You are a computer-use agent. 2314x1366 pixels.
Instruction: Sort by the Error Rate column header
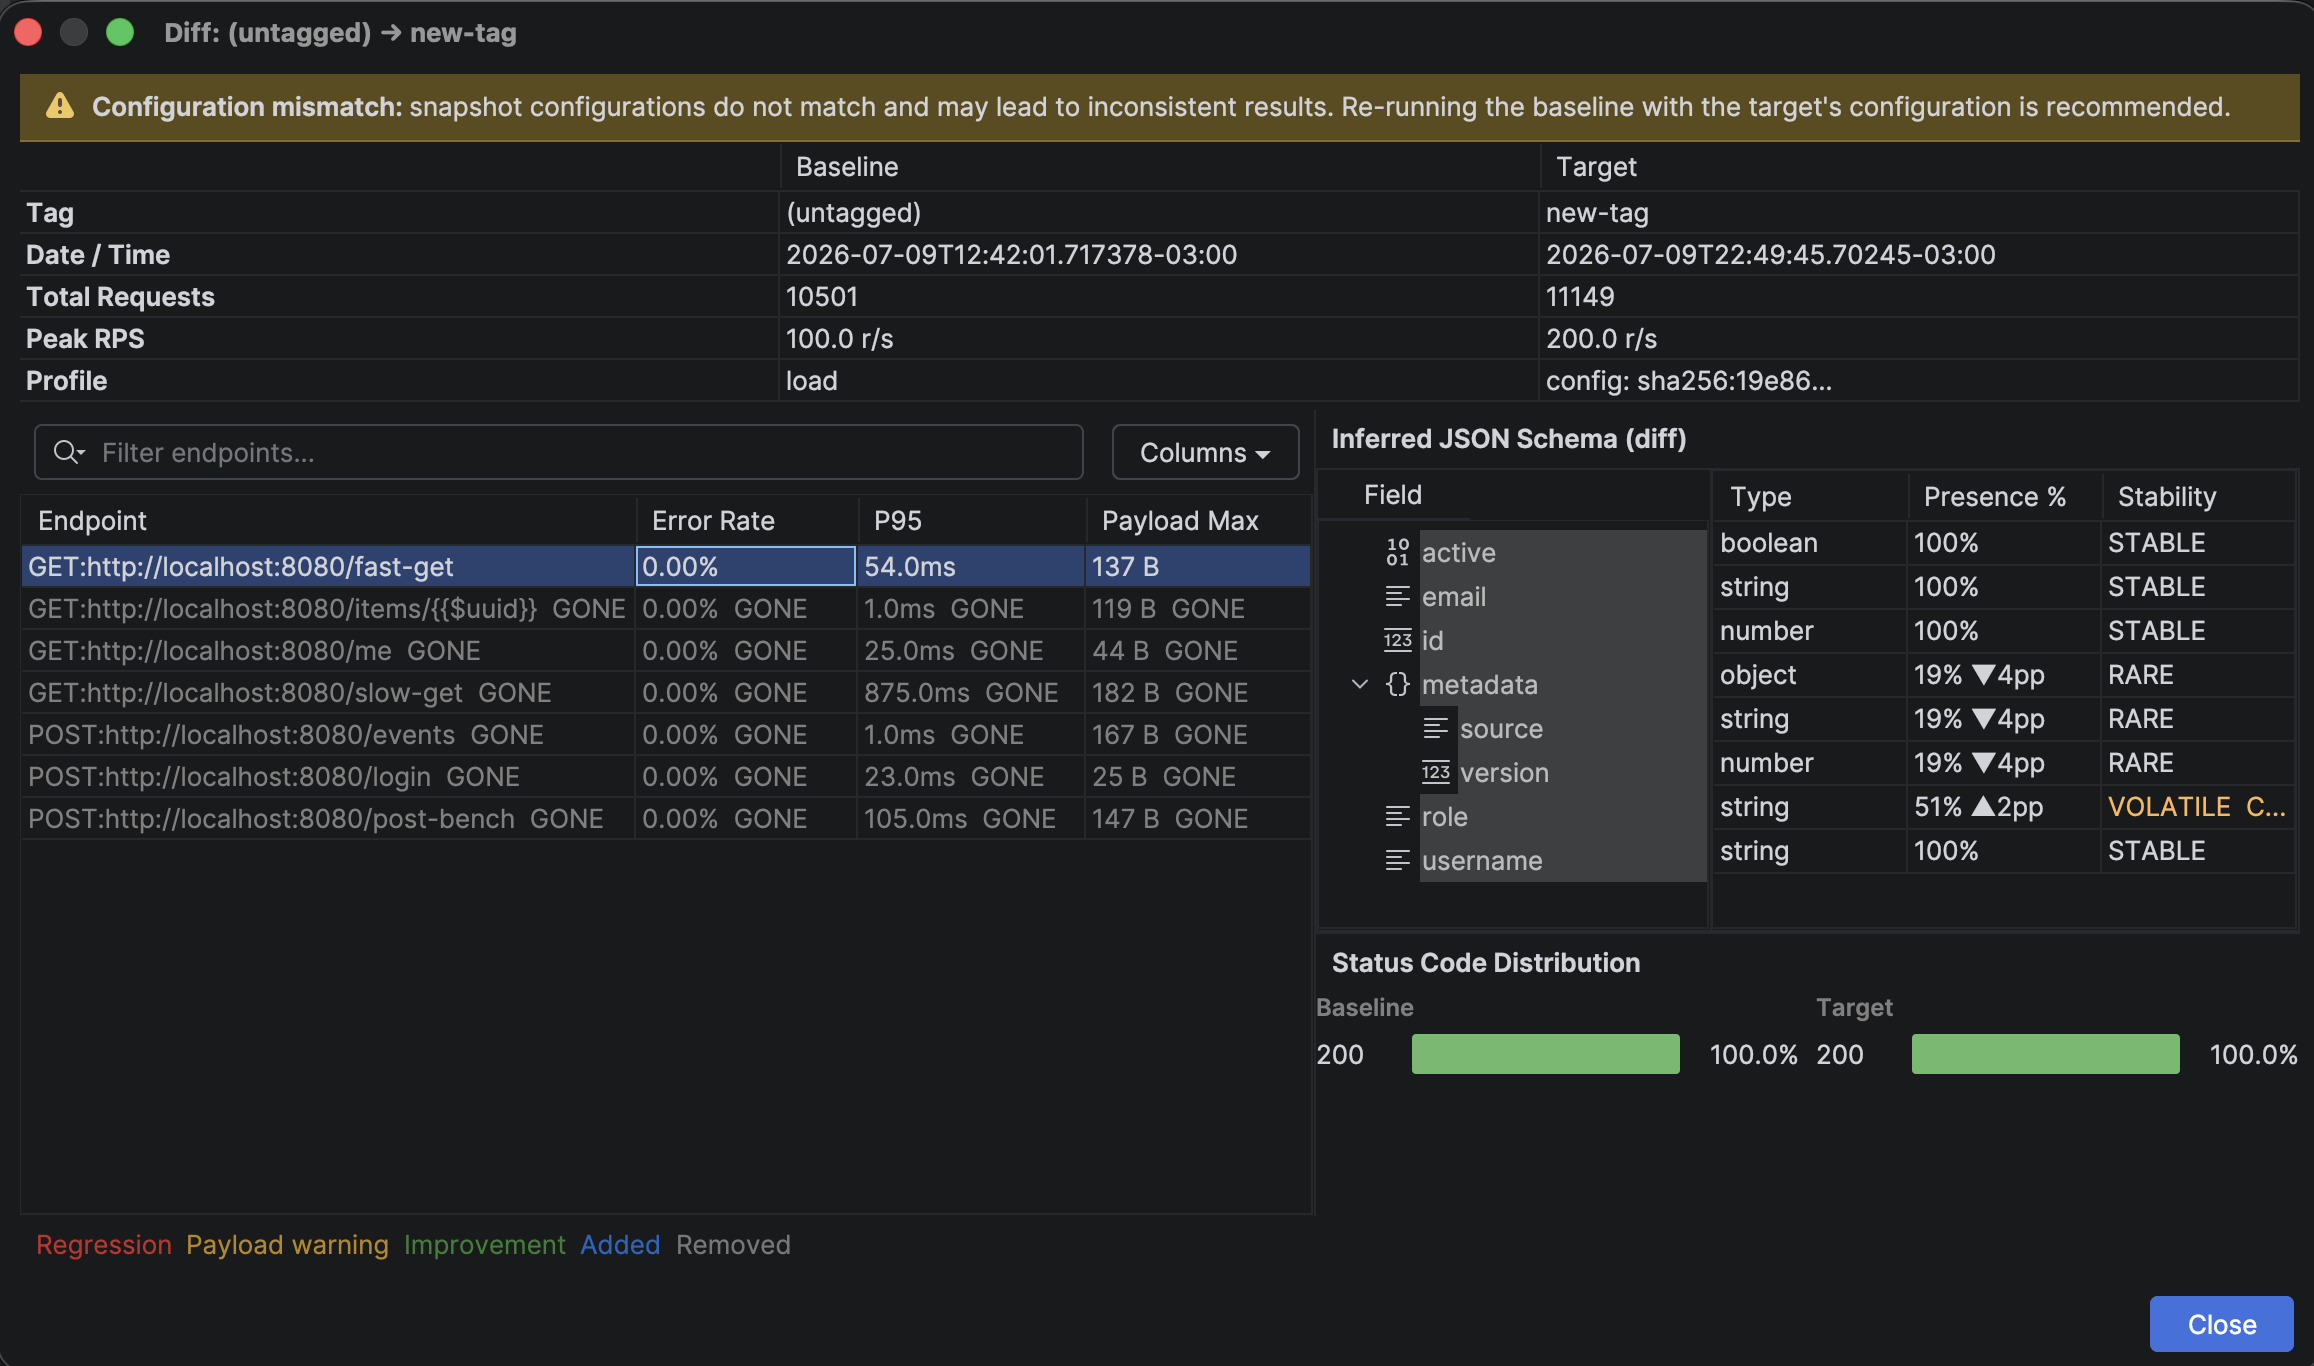coord(746,520)
